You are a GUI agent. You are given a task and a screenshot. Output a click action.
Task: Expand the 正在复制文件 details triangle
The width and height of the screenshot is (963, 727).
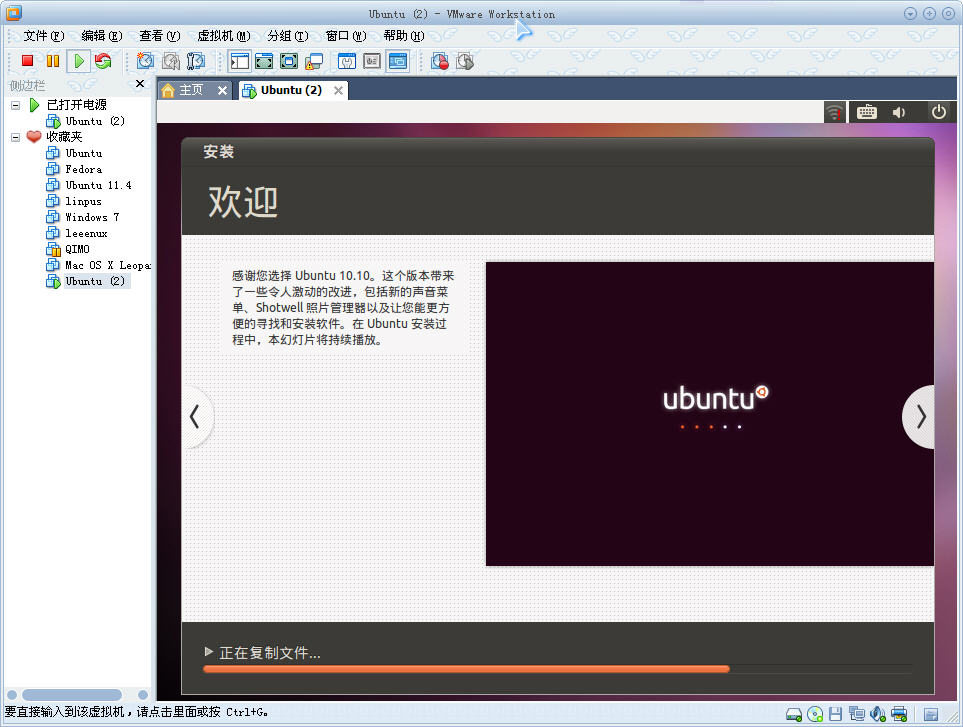click(x=209, y=651)
